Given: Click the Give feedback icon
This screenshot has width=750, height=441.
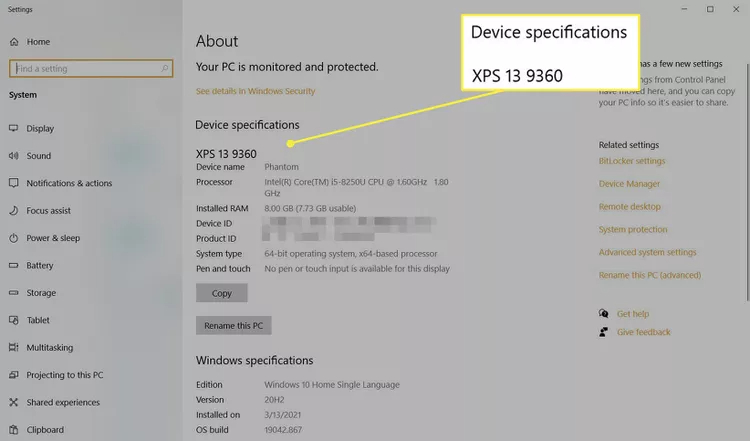Looking at the screenshot, I should click(603, 332).
